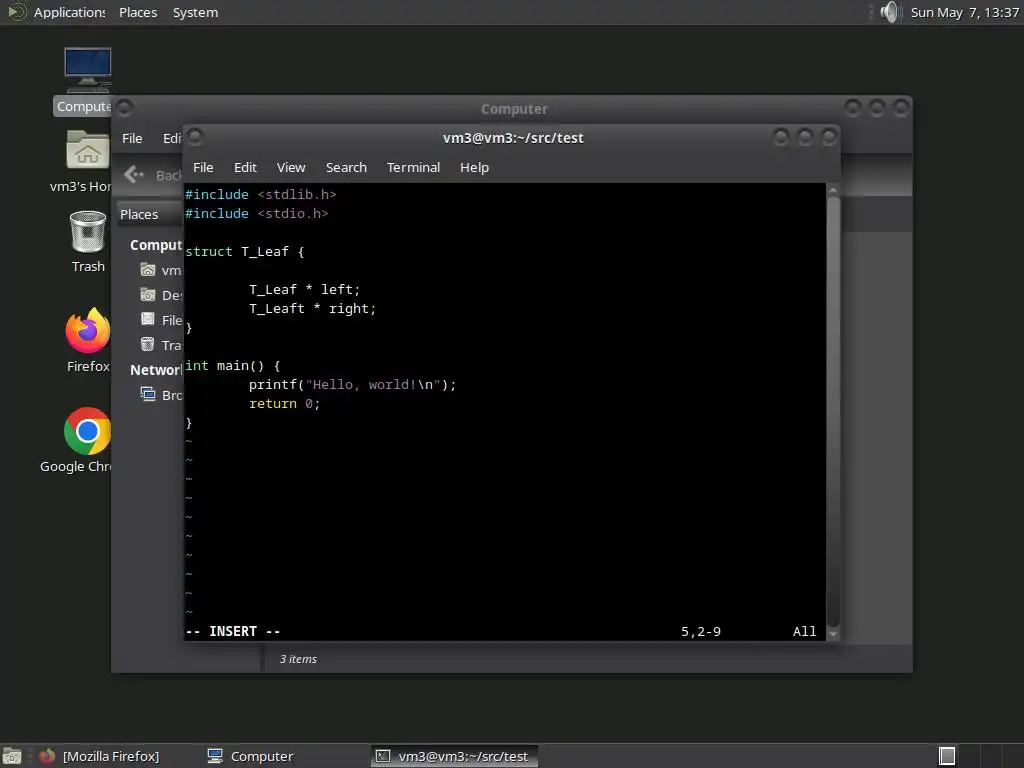1024x768 pixels.
Task: Switch to Computer window taskbar button
Action: pos(251,756)
